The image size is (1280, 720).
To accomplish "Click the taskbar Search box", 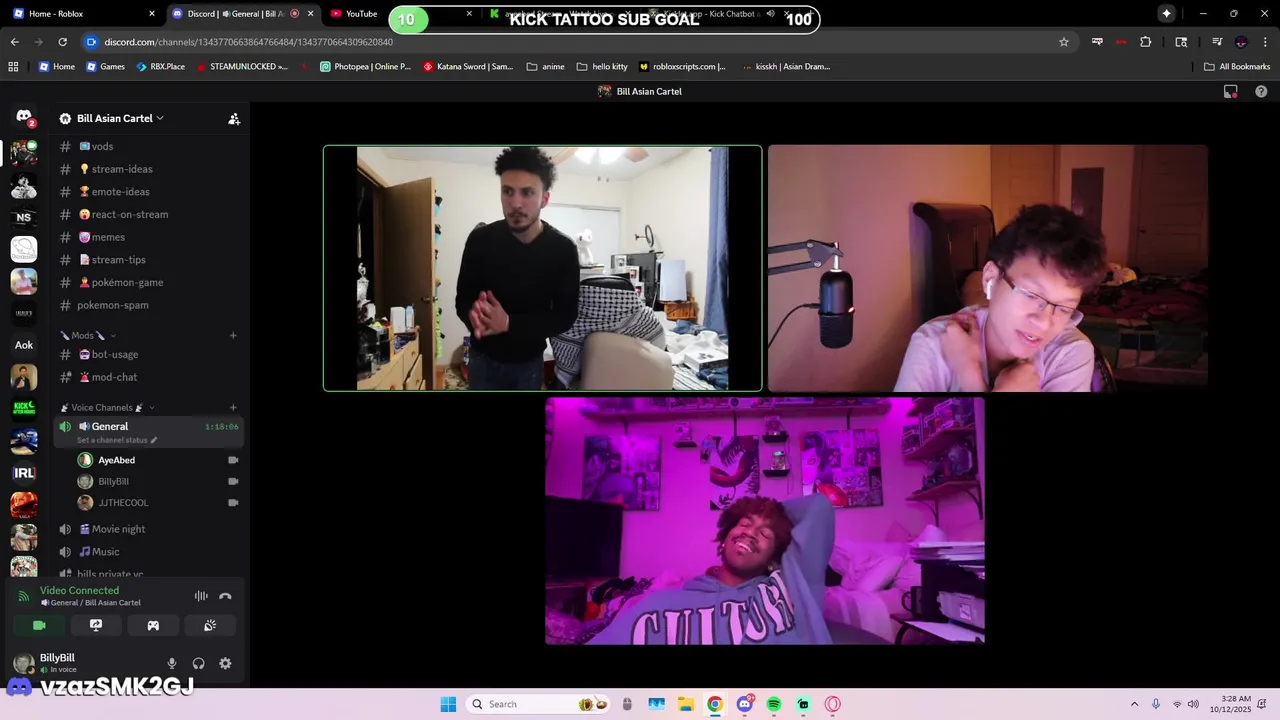I will tap(539, 704).
